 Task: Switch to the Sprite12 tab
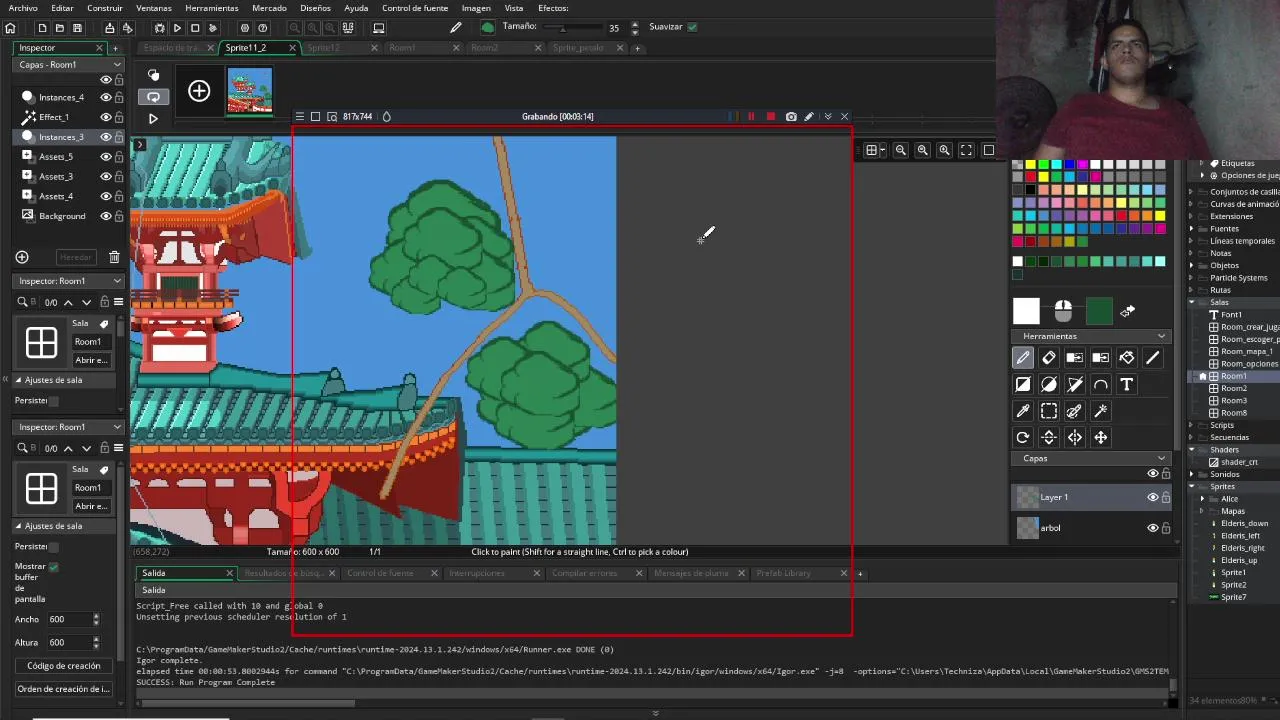coord(324,47)
